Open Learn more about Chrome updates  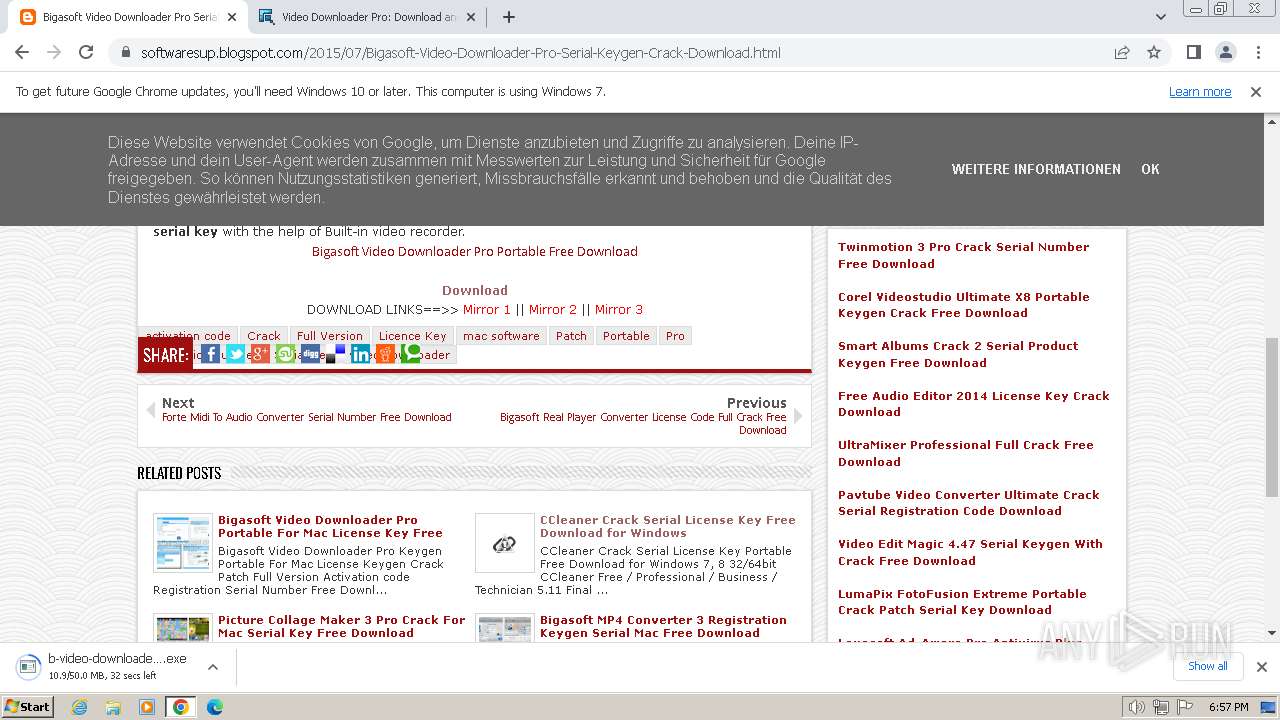point(1200,91)
